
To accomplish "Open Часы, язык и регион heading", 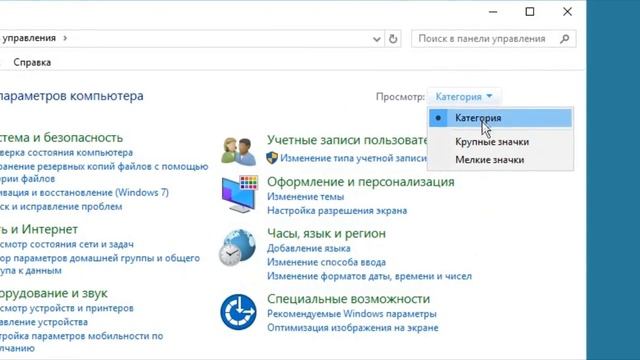I will (x=326, y=233).
